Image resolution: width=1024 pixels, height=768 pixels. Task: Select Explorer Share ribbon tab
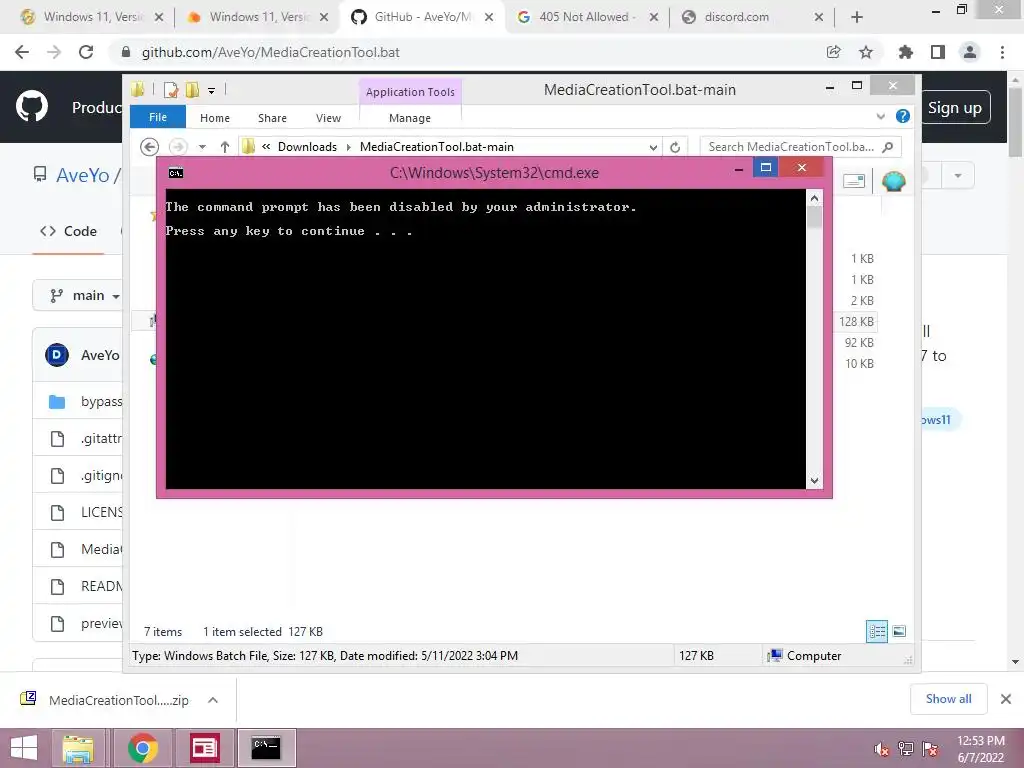tap(272, 118)
